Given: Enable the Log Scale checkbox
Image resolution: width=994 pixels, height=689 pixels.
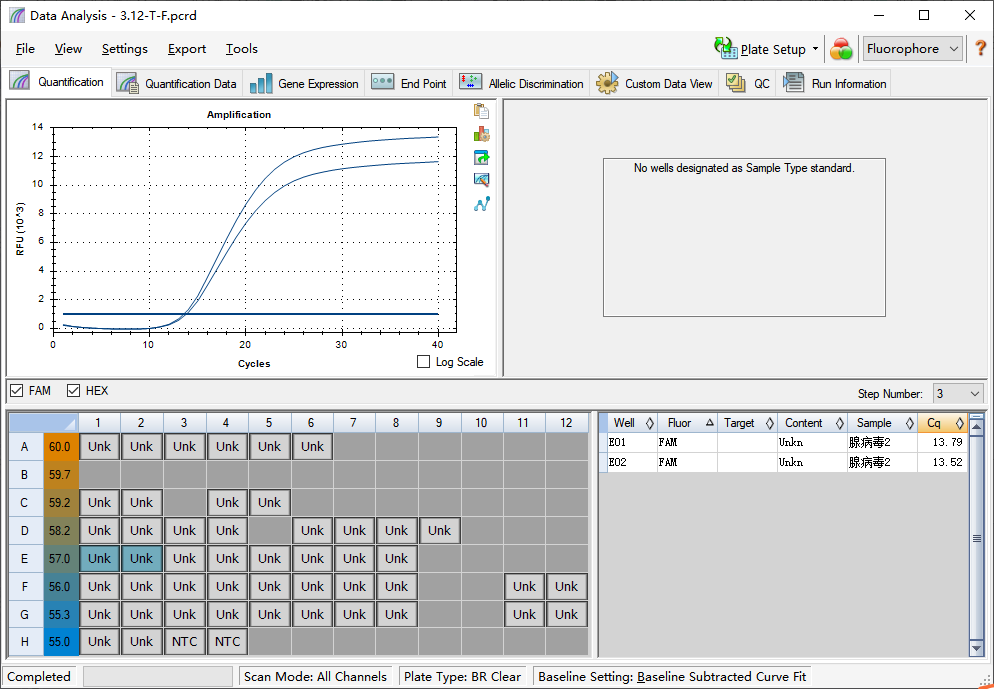Looking at the screenshot, I should 423,361.
